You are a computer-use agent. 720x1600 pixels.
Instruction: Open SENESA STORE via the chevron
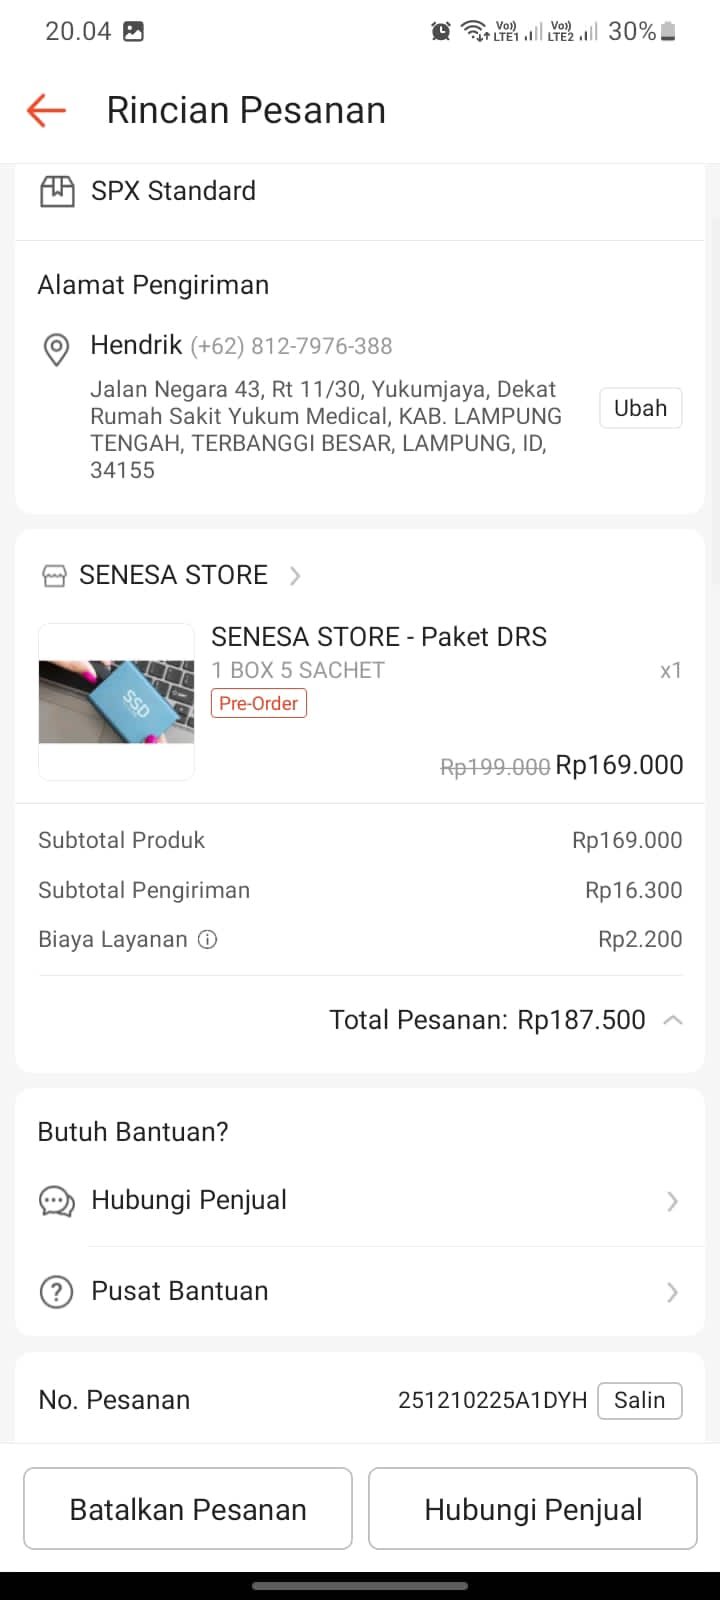point(295,576)
